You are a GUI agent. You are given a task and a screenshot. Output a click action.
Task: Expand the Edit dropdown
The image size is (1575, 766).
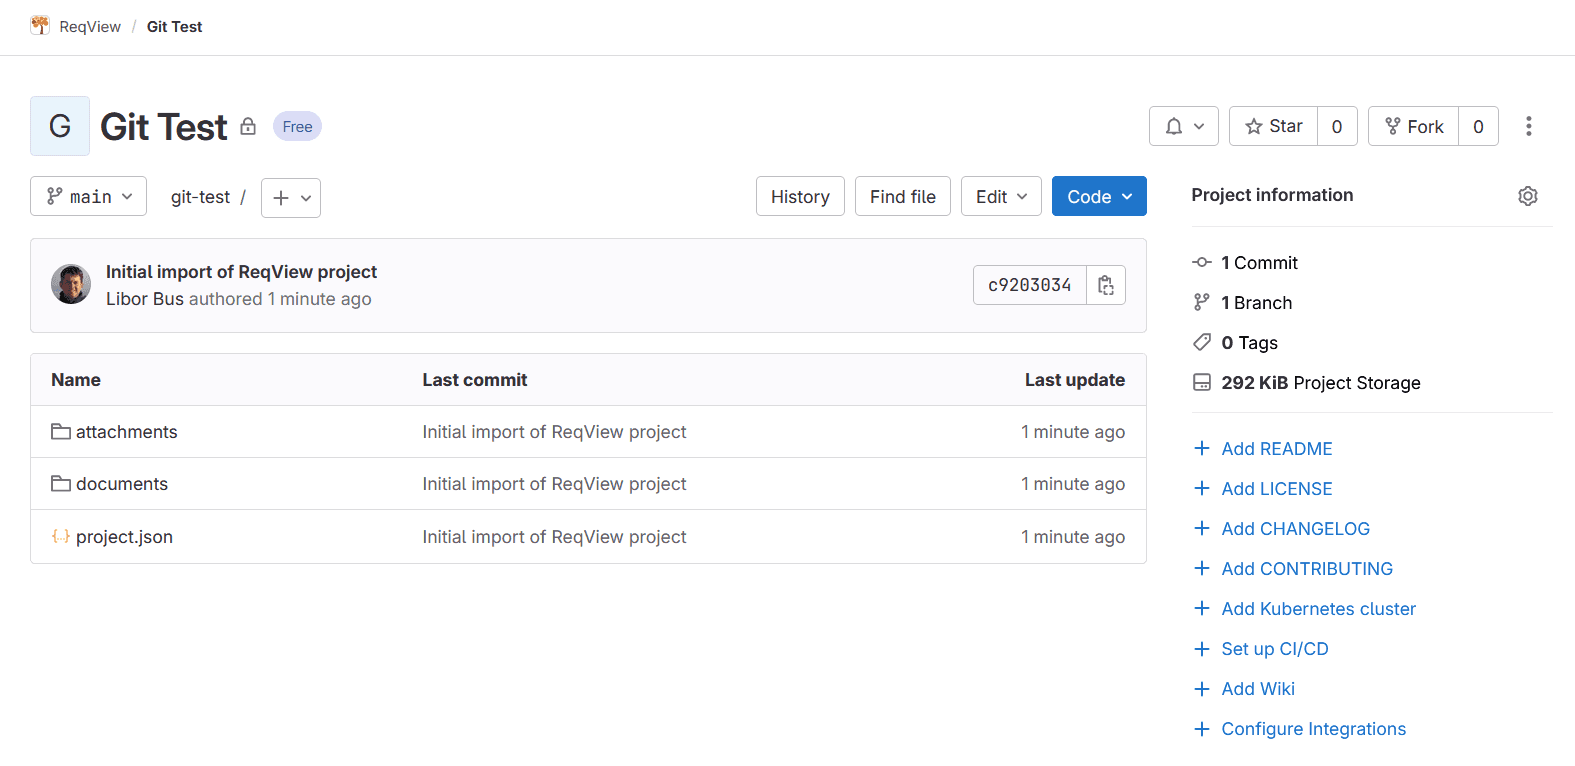1001,196
